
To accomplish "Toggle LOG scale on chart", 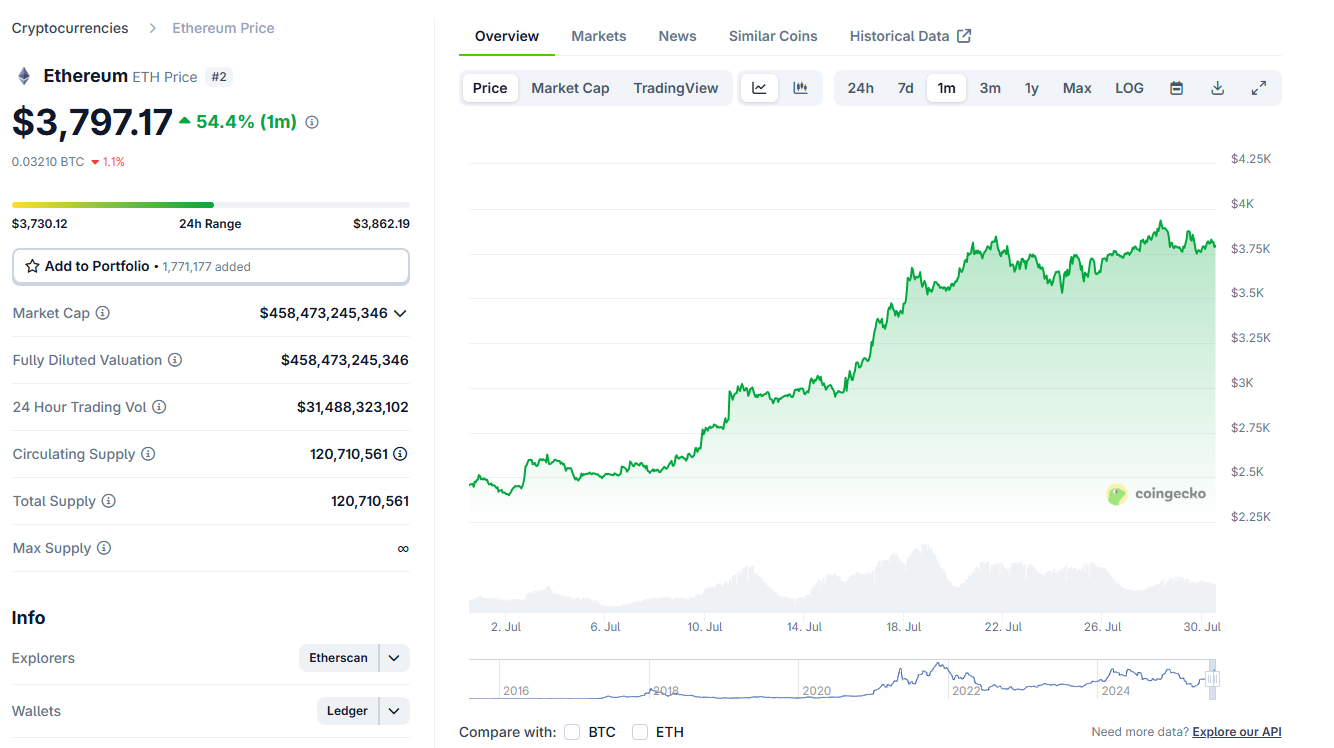I will (x=1129, y=88).
